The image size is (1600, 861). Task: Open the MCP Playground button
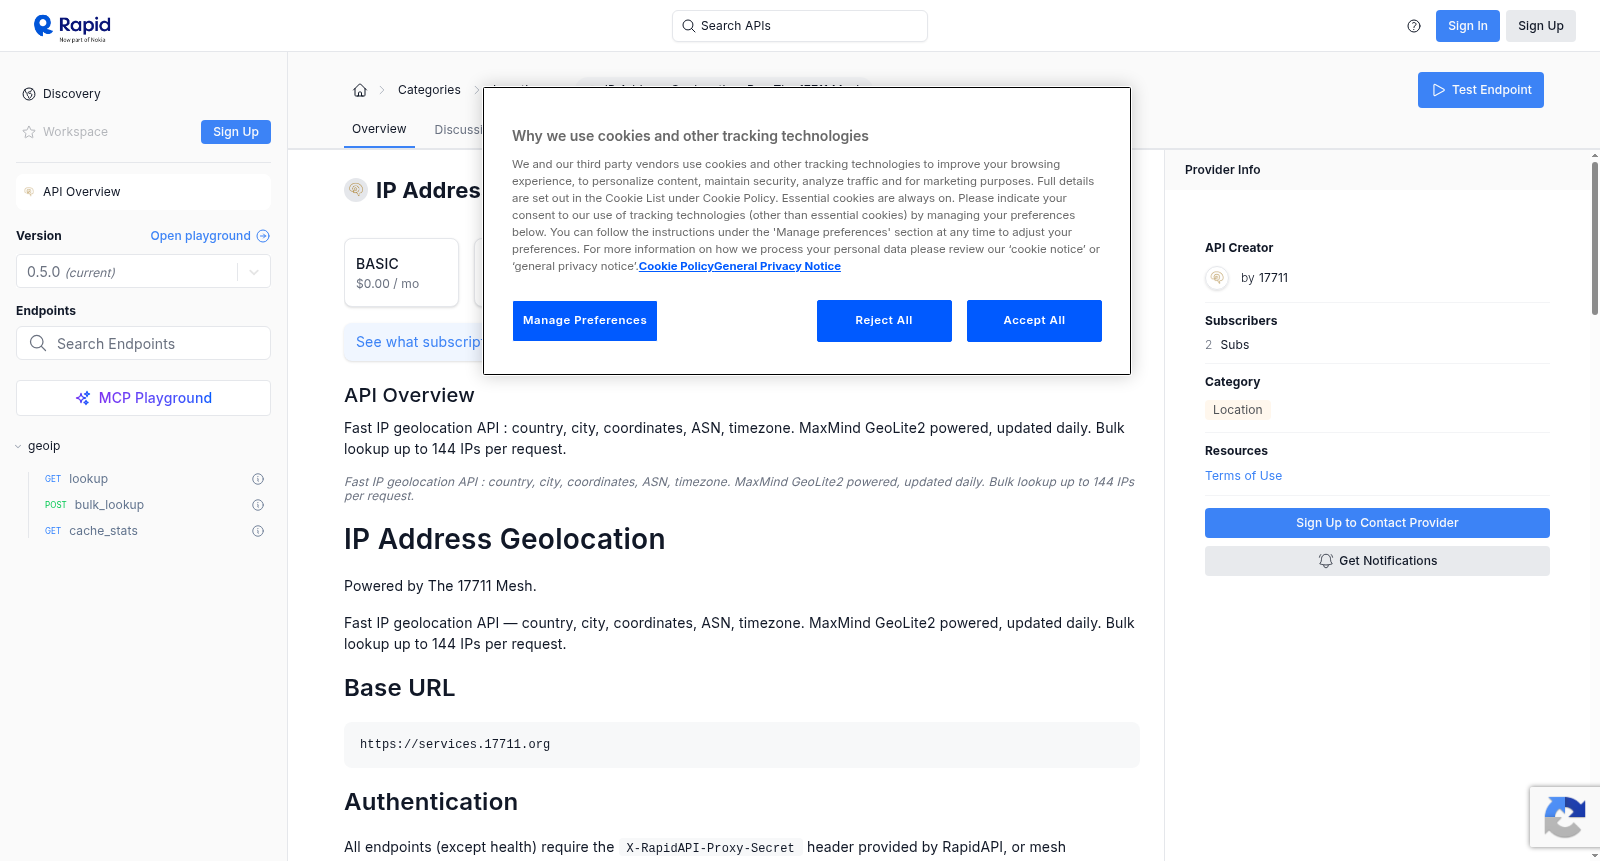(143, 398)
